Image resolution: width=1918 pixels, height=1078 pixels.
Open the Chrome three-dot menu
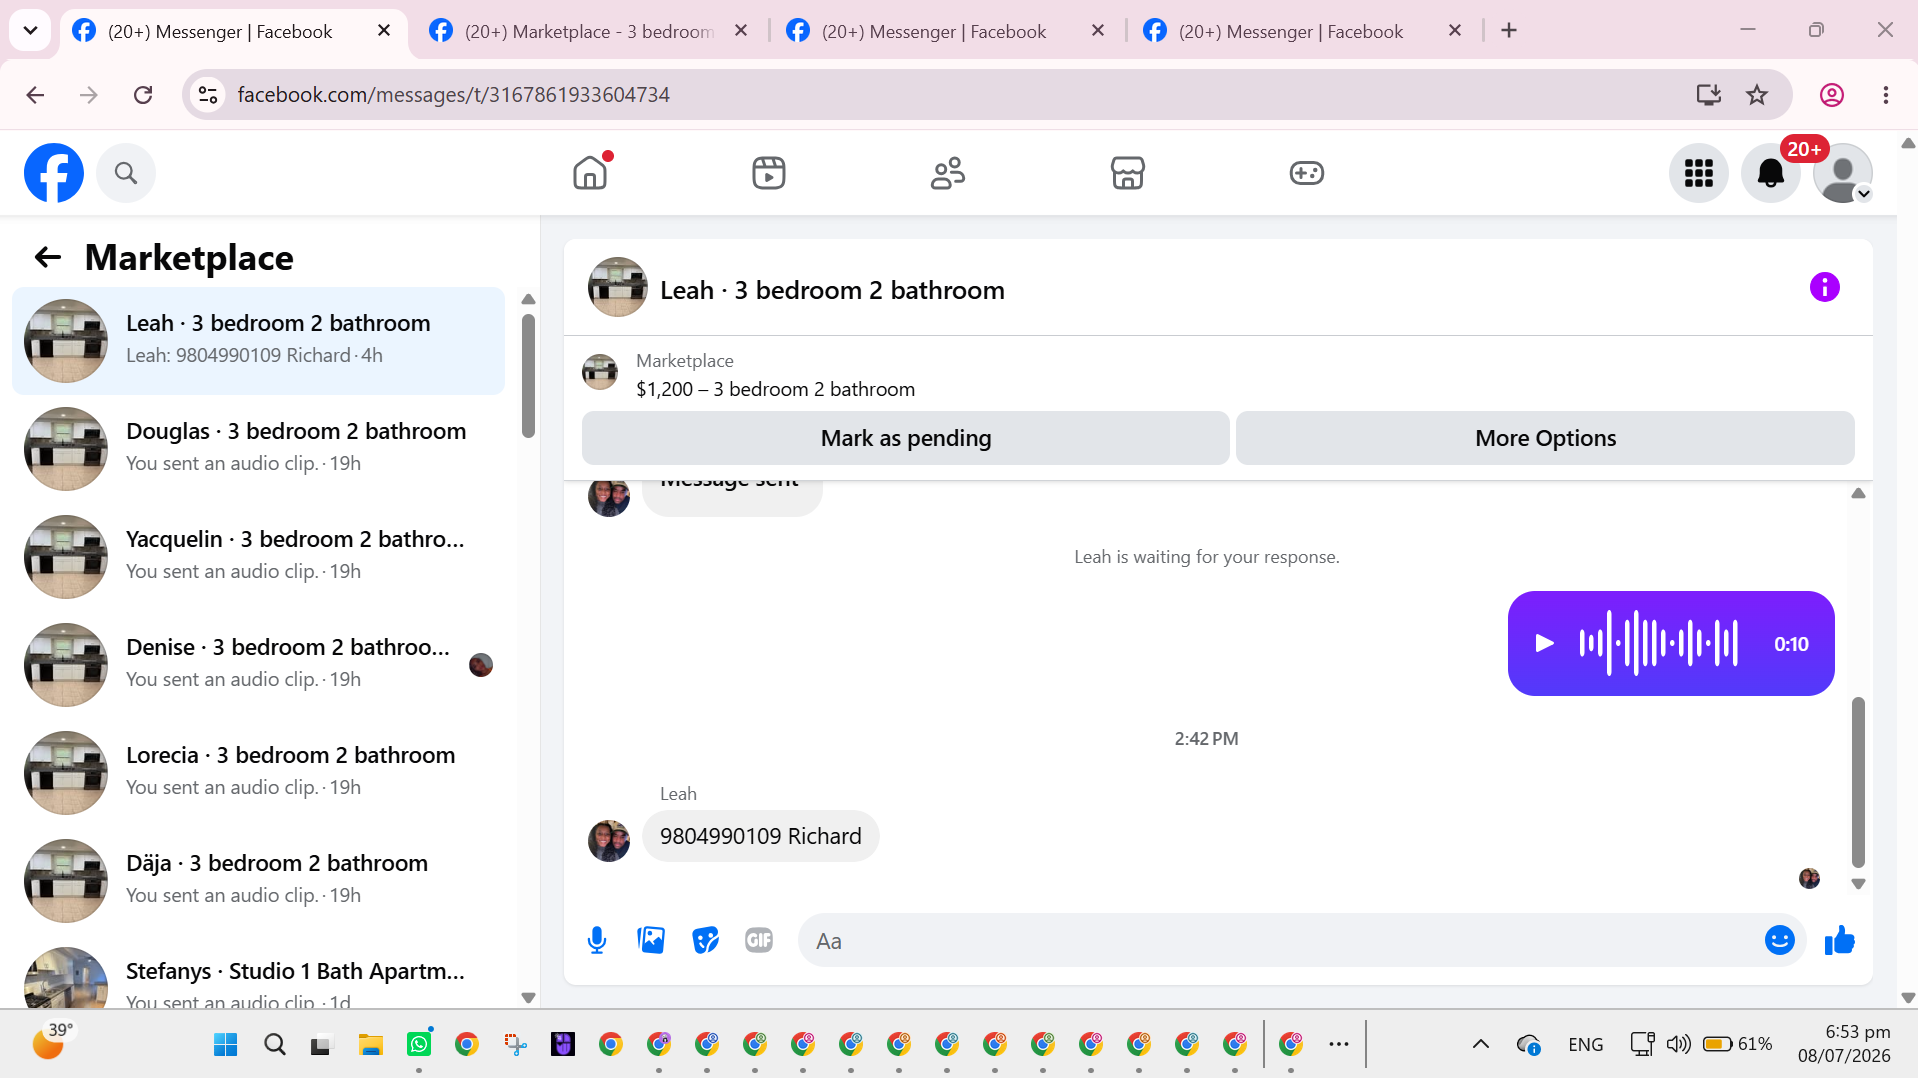pyautogui.click(x=1886, y=95)
